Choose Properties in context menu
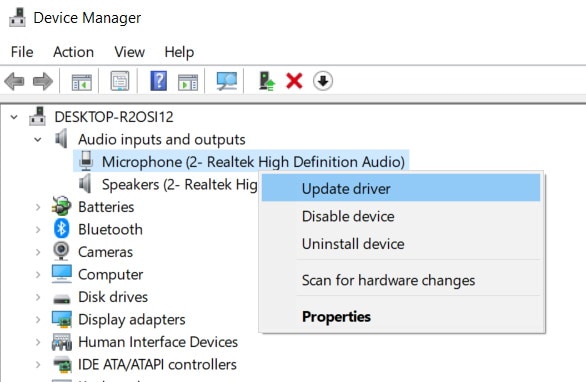Screen dimensions: 586x382 401,317
